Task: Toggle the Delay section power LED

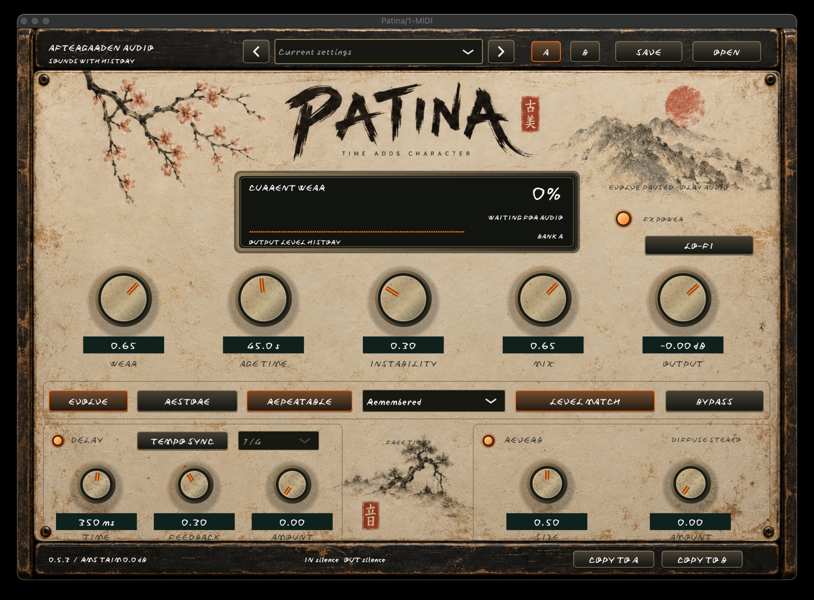Action: point(58,441)
